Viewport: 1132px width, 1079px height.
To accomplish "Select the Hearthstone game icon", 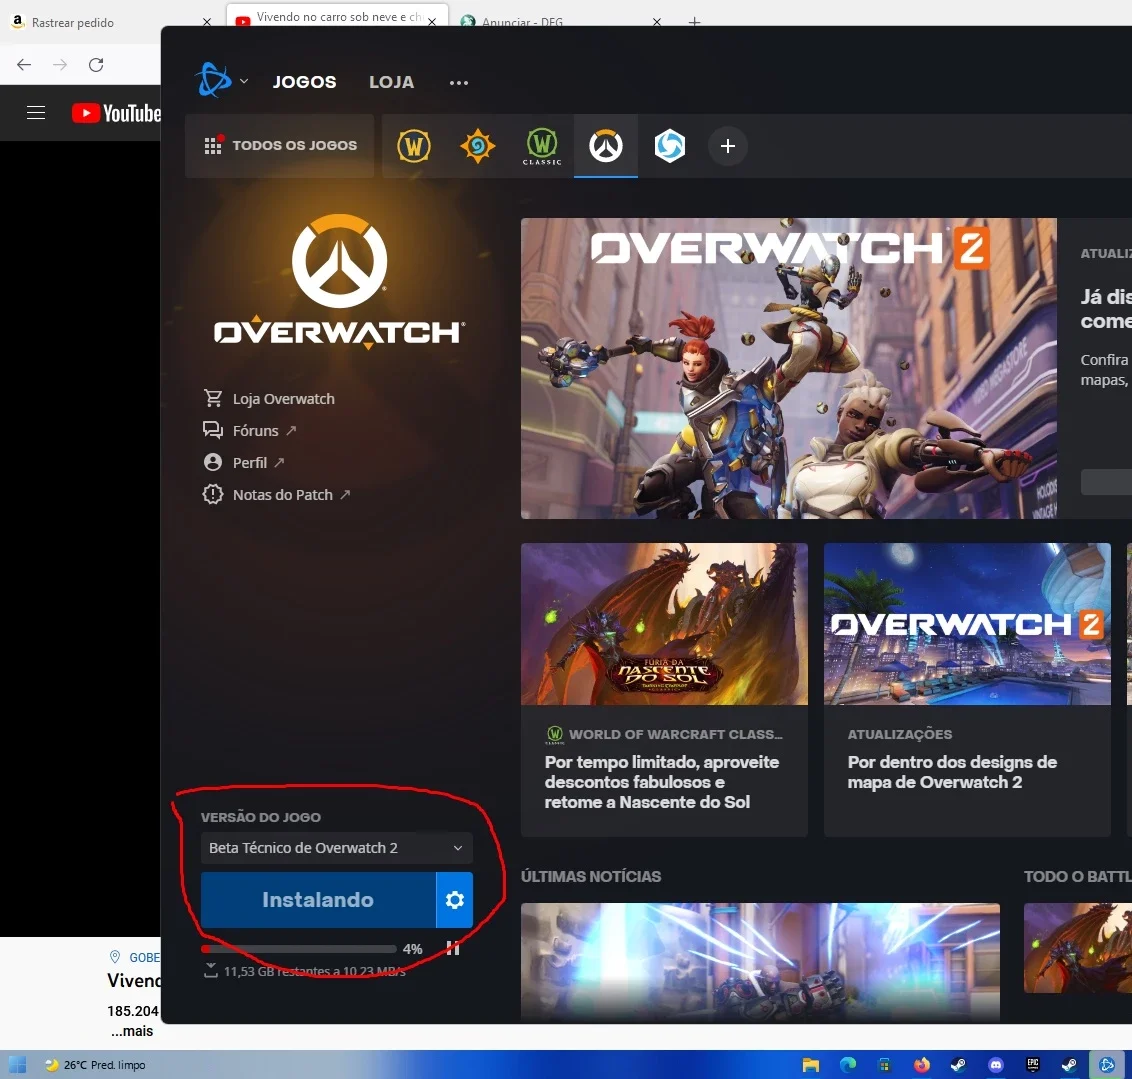I will click(x=477, y=146).
